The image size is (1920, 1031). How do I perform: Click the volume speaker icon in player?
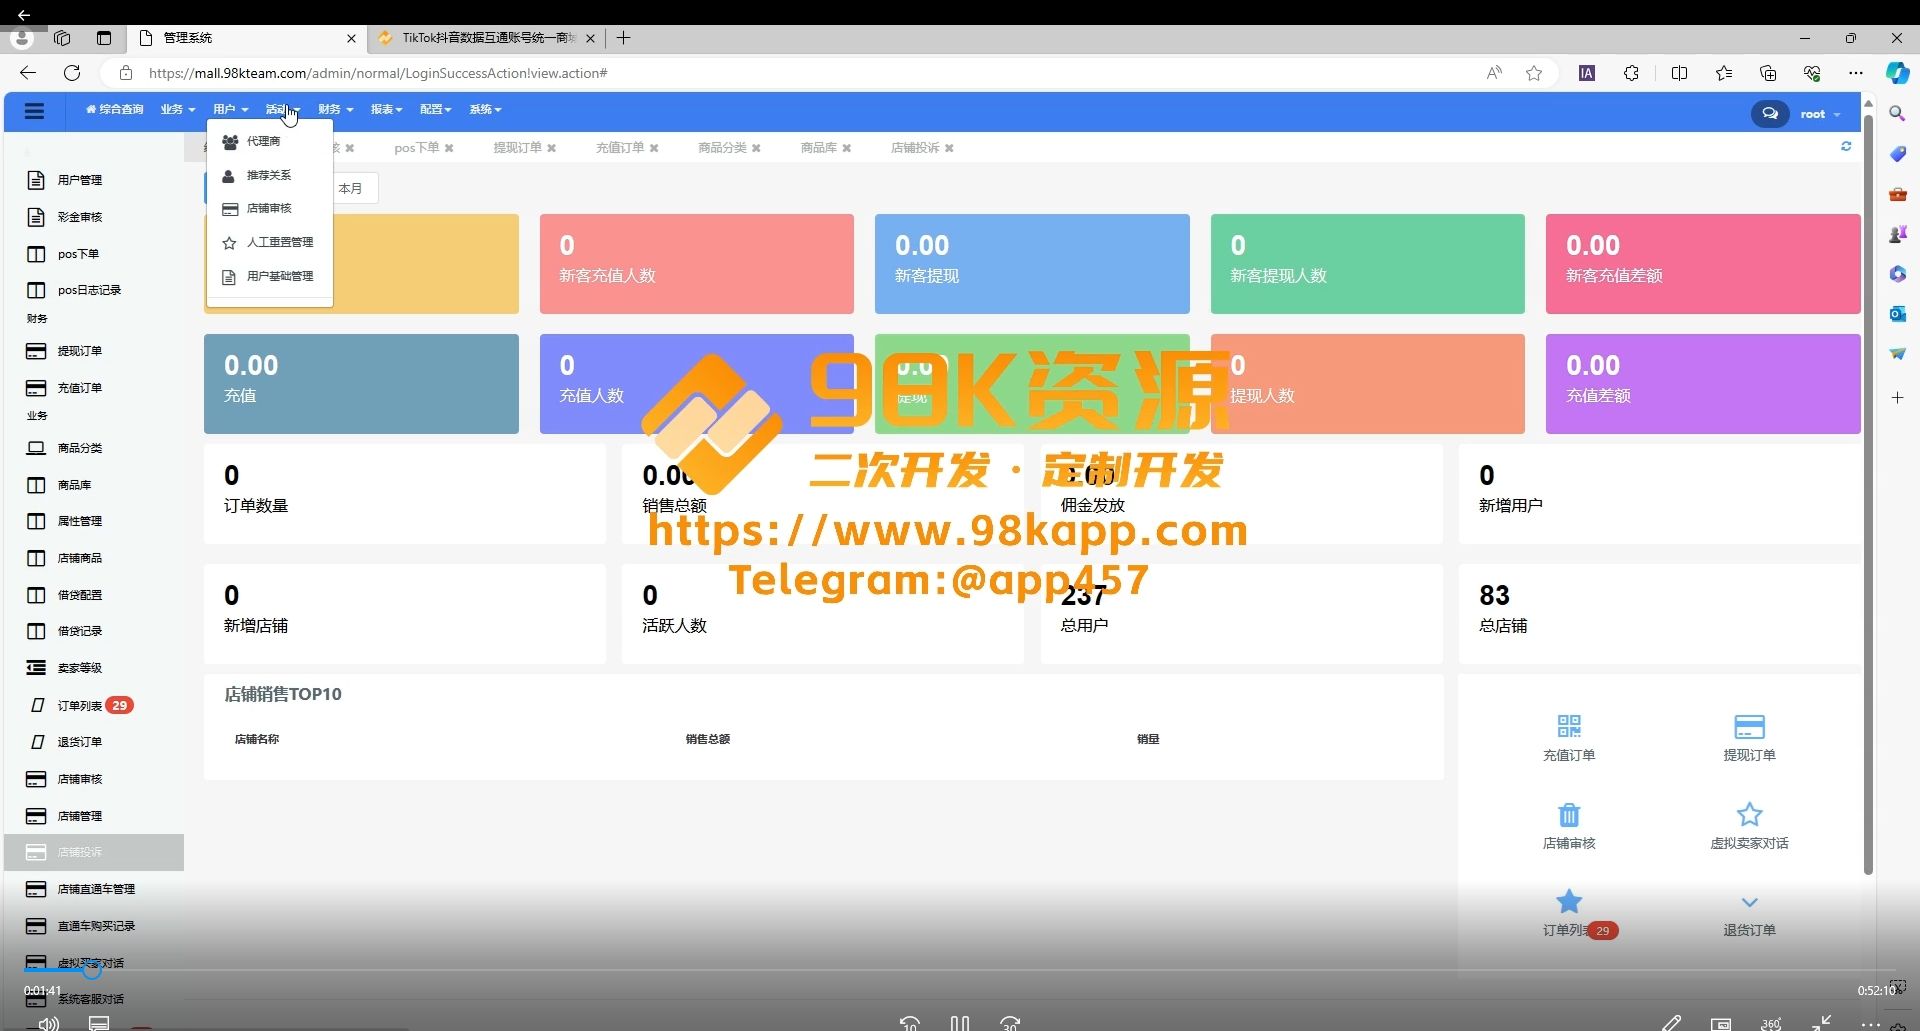(x=48, y=1023)
